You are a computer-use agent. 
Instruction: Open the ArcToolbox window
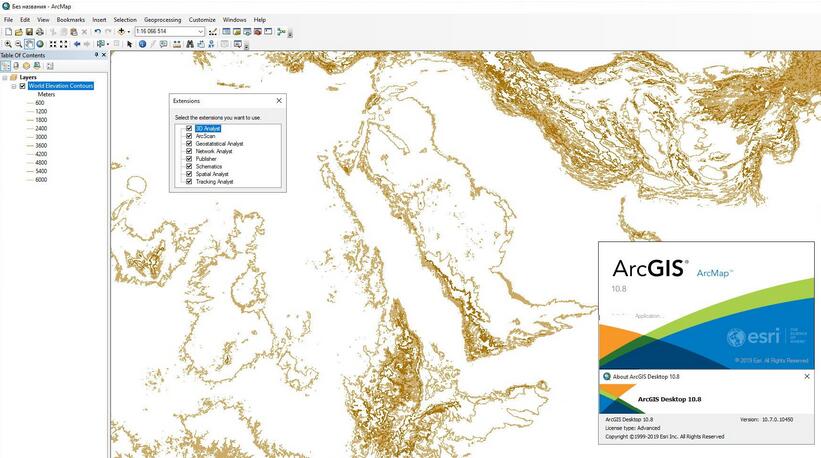tap(258, 32)
